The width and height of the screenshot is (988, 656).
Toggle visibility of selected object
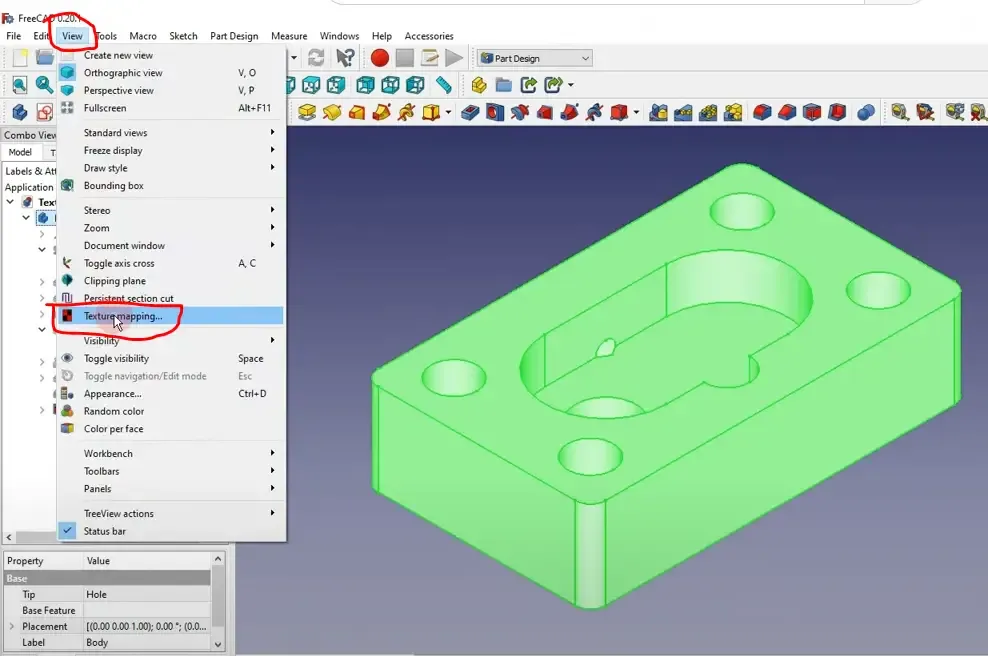coord(171,359)
